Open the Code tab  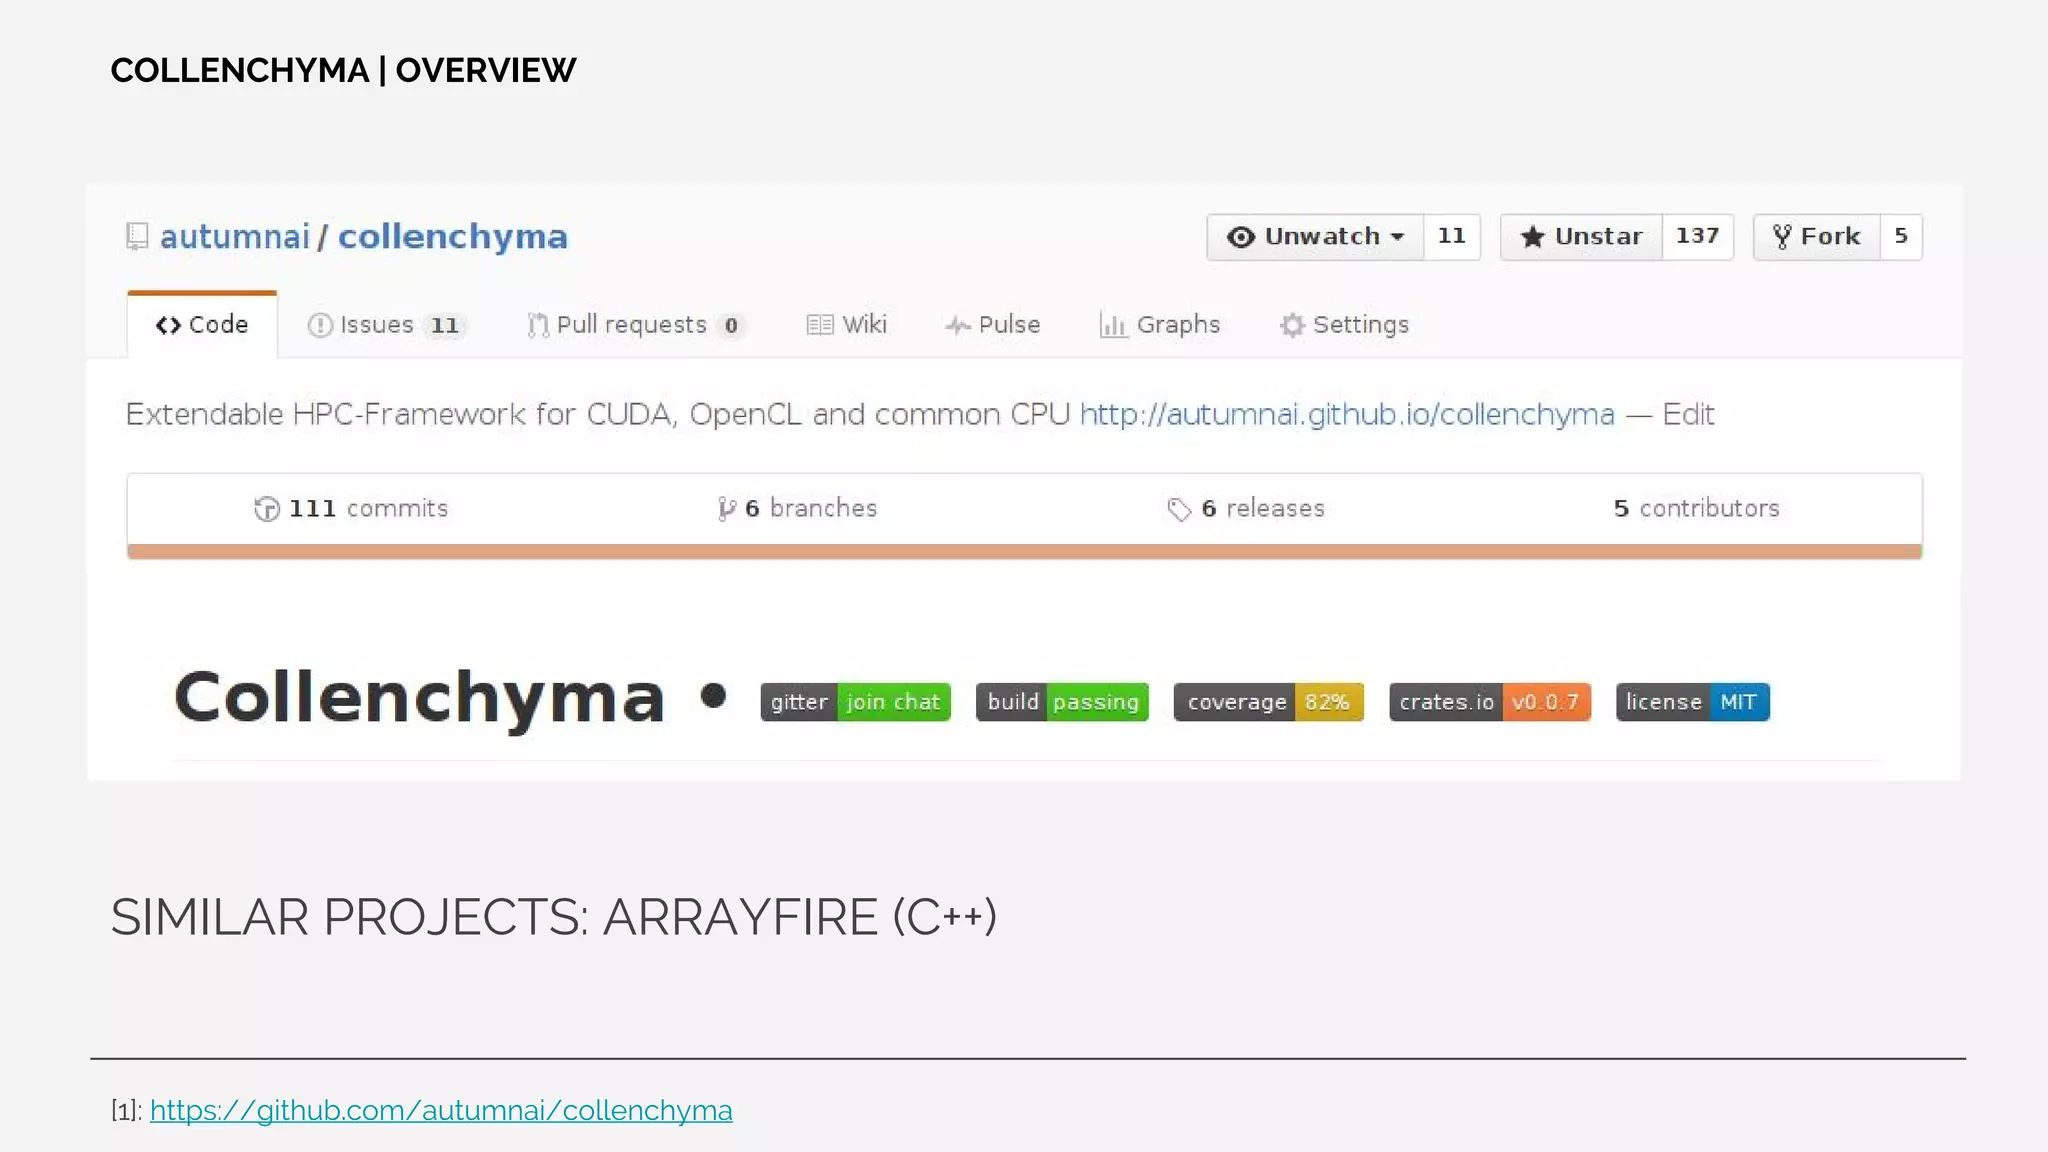(202, 325)
